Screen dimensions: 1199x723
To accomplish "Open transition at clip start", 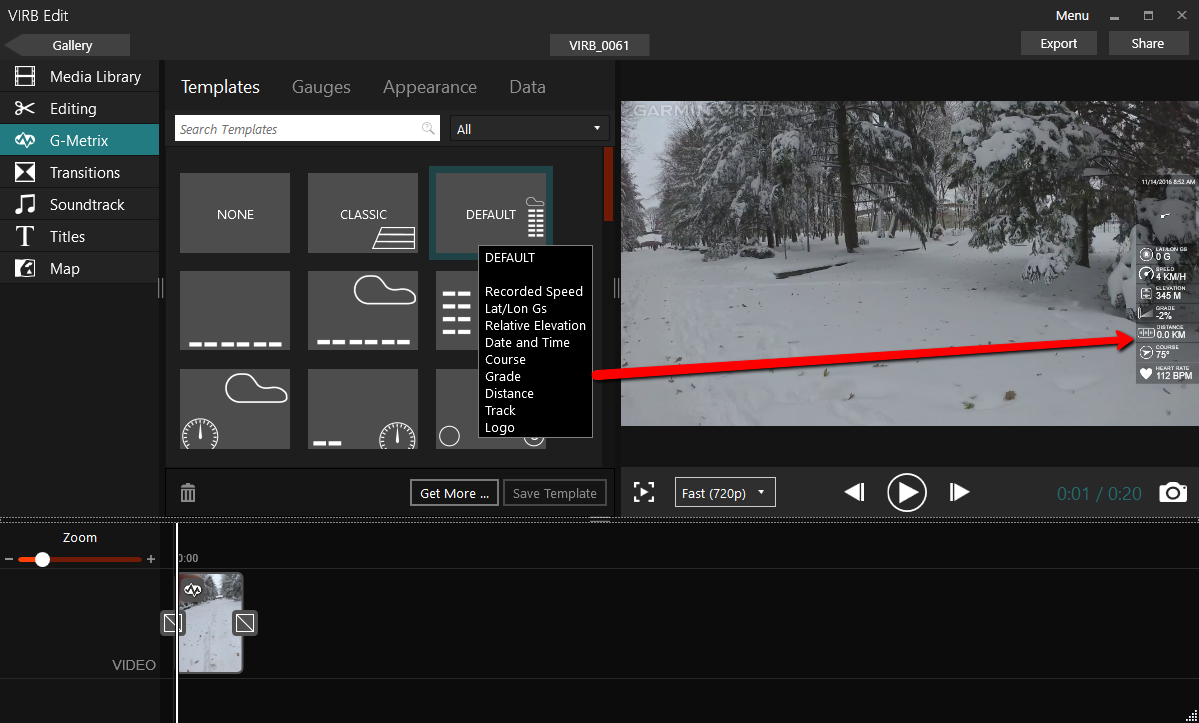I will coord(173,623).
